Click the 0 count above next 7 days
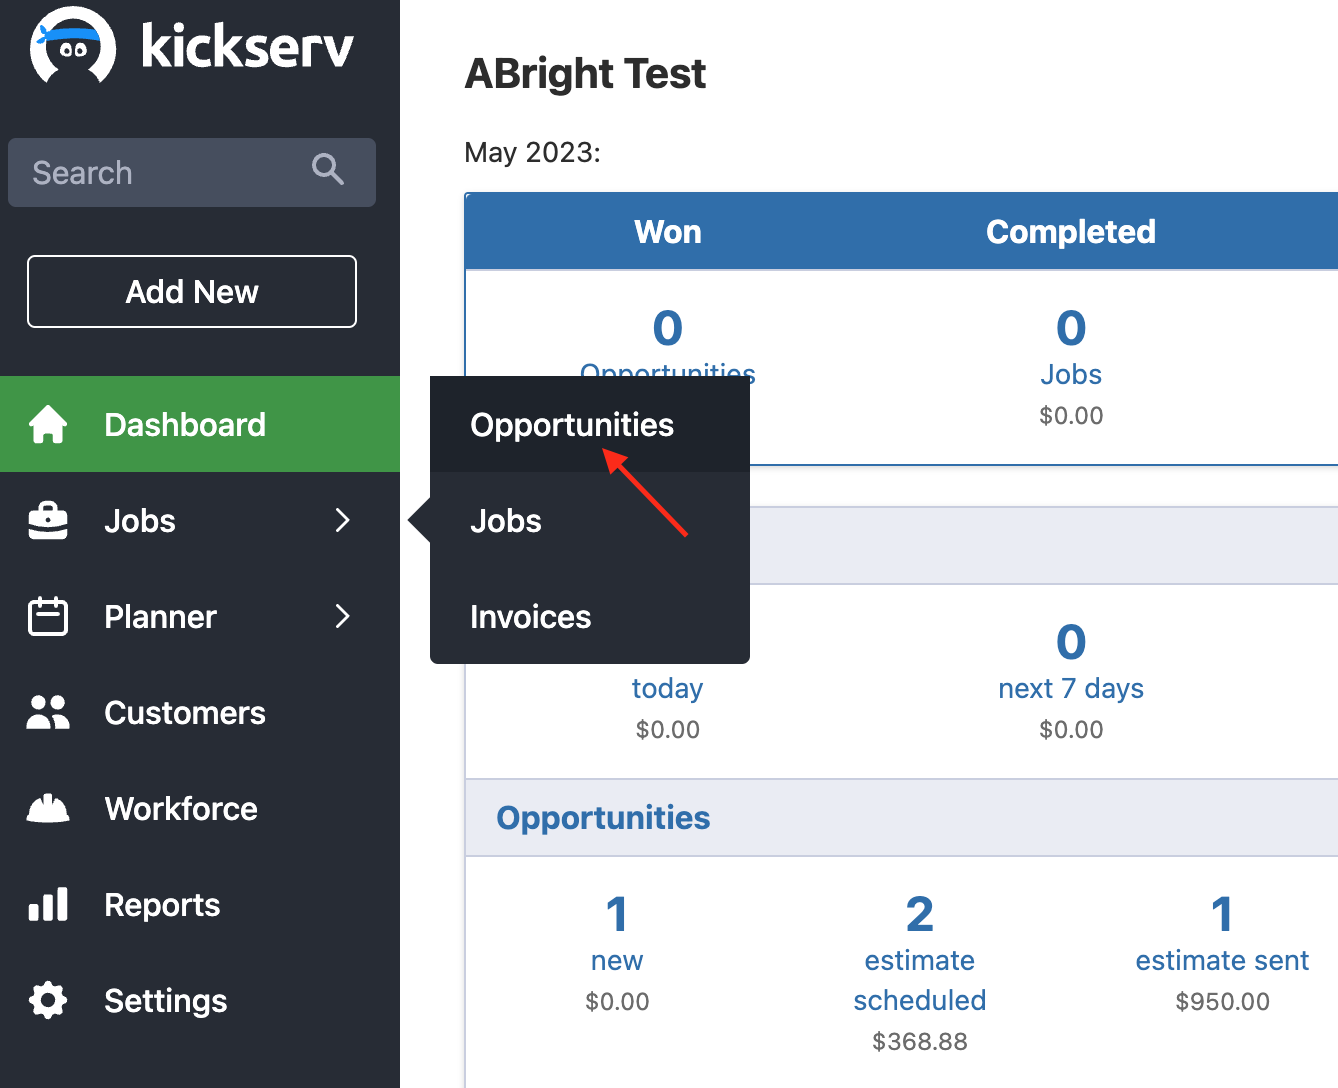Screen dimensions: 1338x1088 1071,642
